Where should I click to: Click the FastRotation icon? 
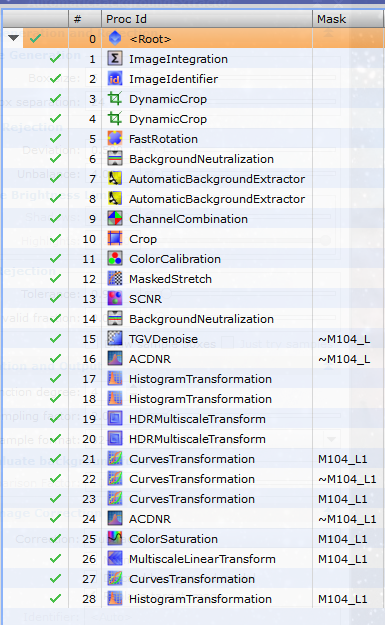[115, 139]
